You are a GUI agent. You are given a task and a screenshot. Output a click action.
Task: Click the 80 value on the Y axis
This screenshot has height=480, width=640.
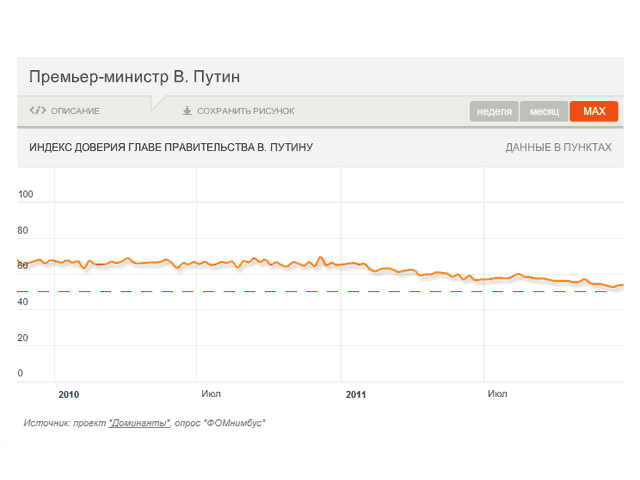23,230
